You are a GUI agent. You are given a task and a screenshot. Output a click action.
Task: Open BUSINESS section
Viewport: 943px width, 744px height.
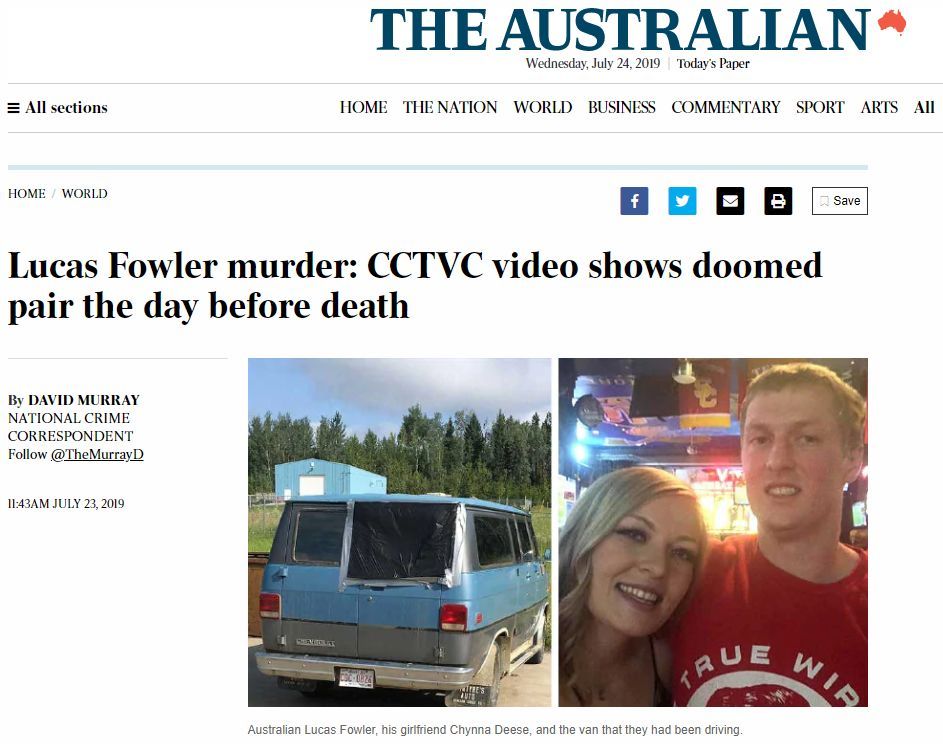coord(621,108)
